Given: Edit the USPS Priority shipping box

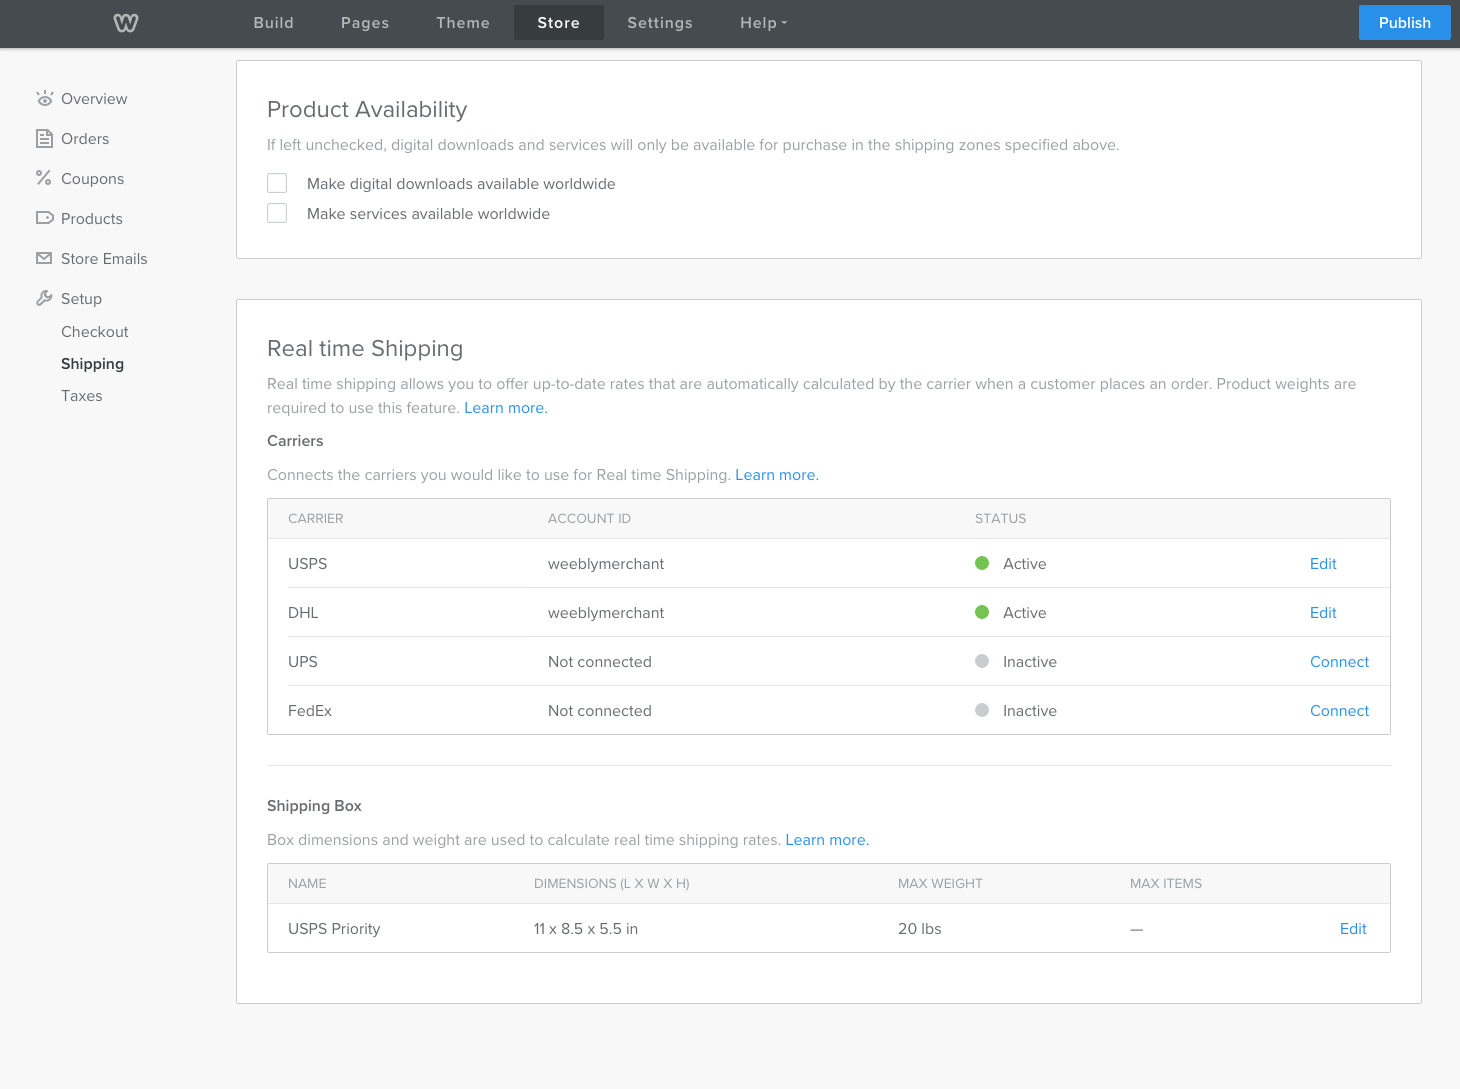Looking at the screenshot, I should [x=1353, y=928].
